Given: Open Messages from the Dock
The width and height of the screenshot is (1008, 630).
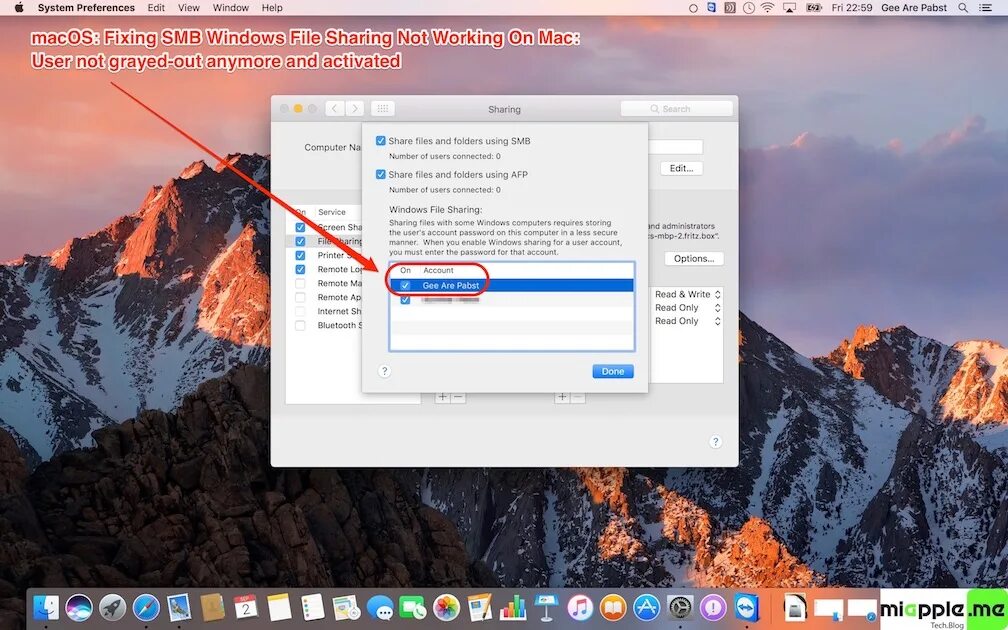Looking at the screenshot, I should (379, 608).
